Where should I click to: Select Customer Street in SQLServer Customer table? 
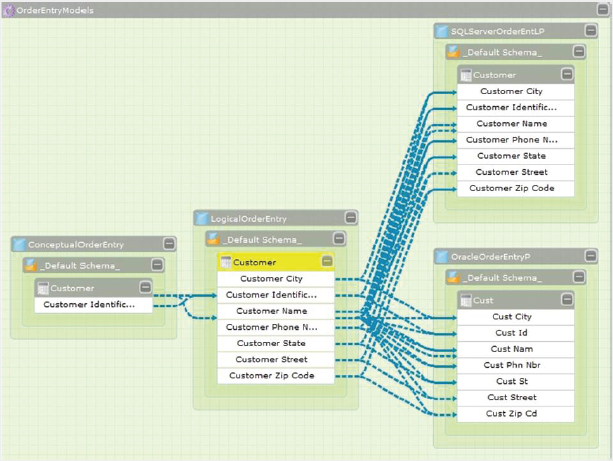[516, 172]
